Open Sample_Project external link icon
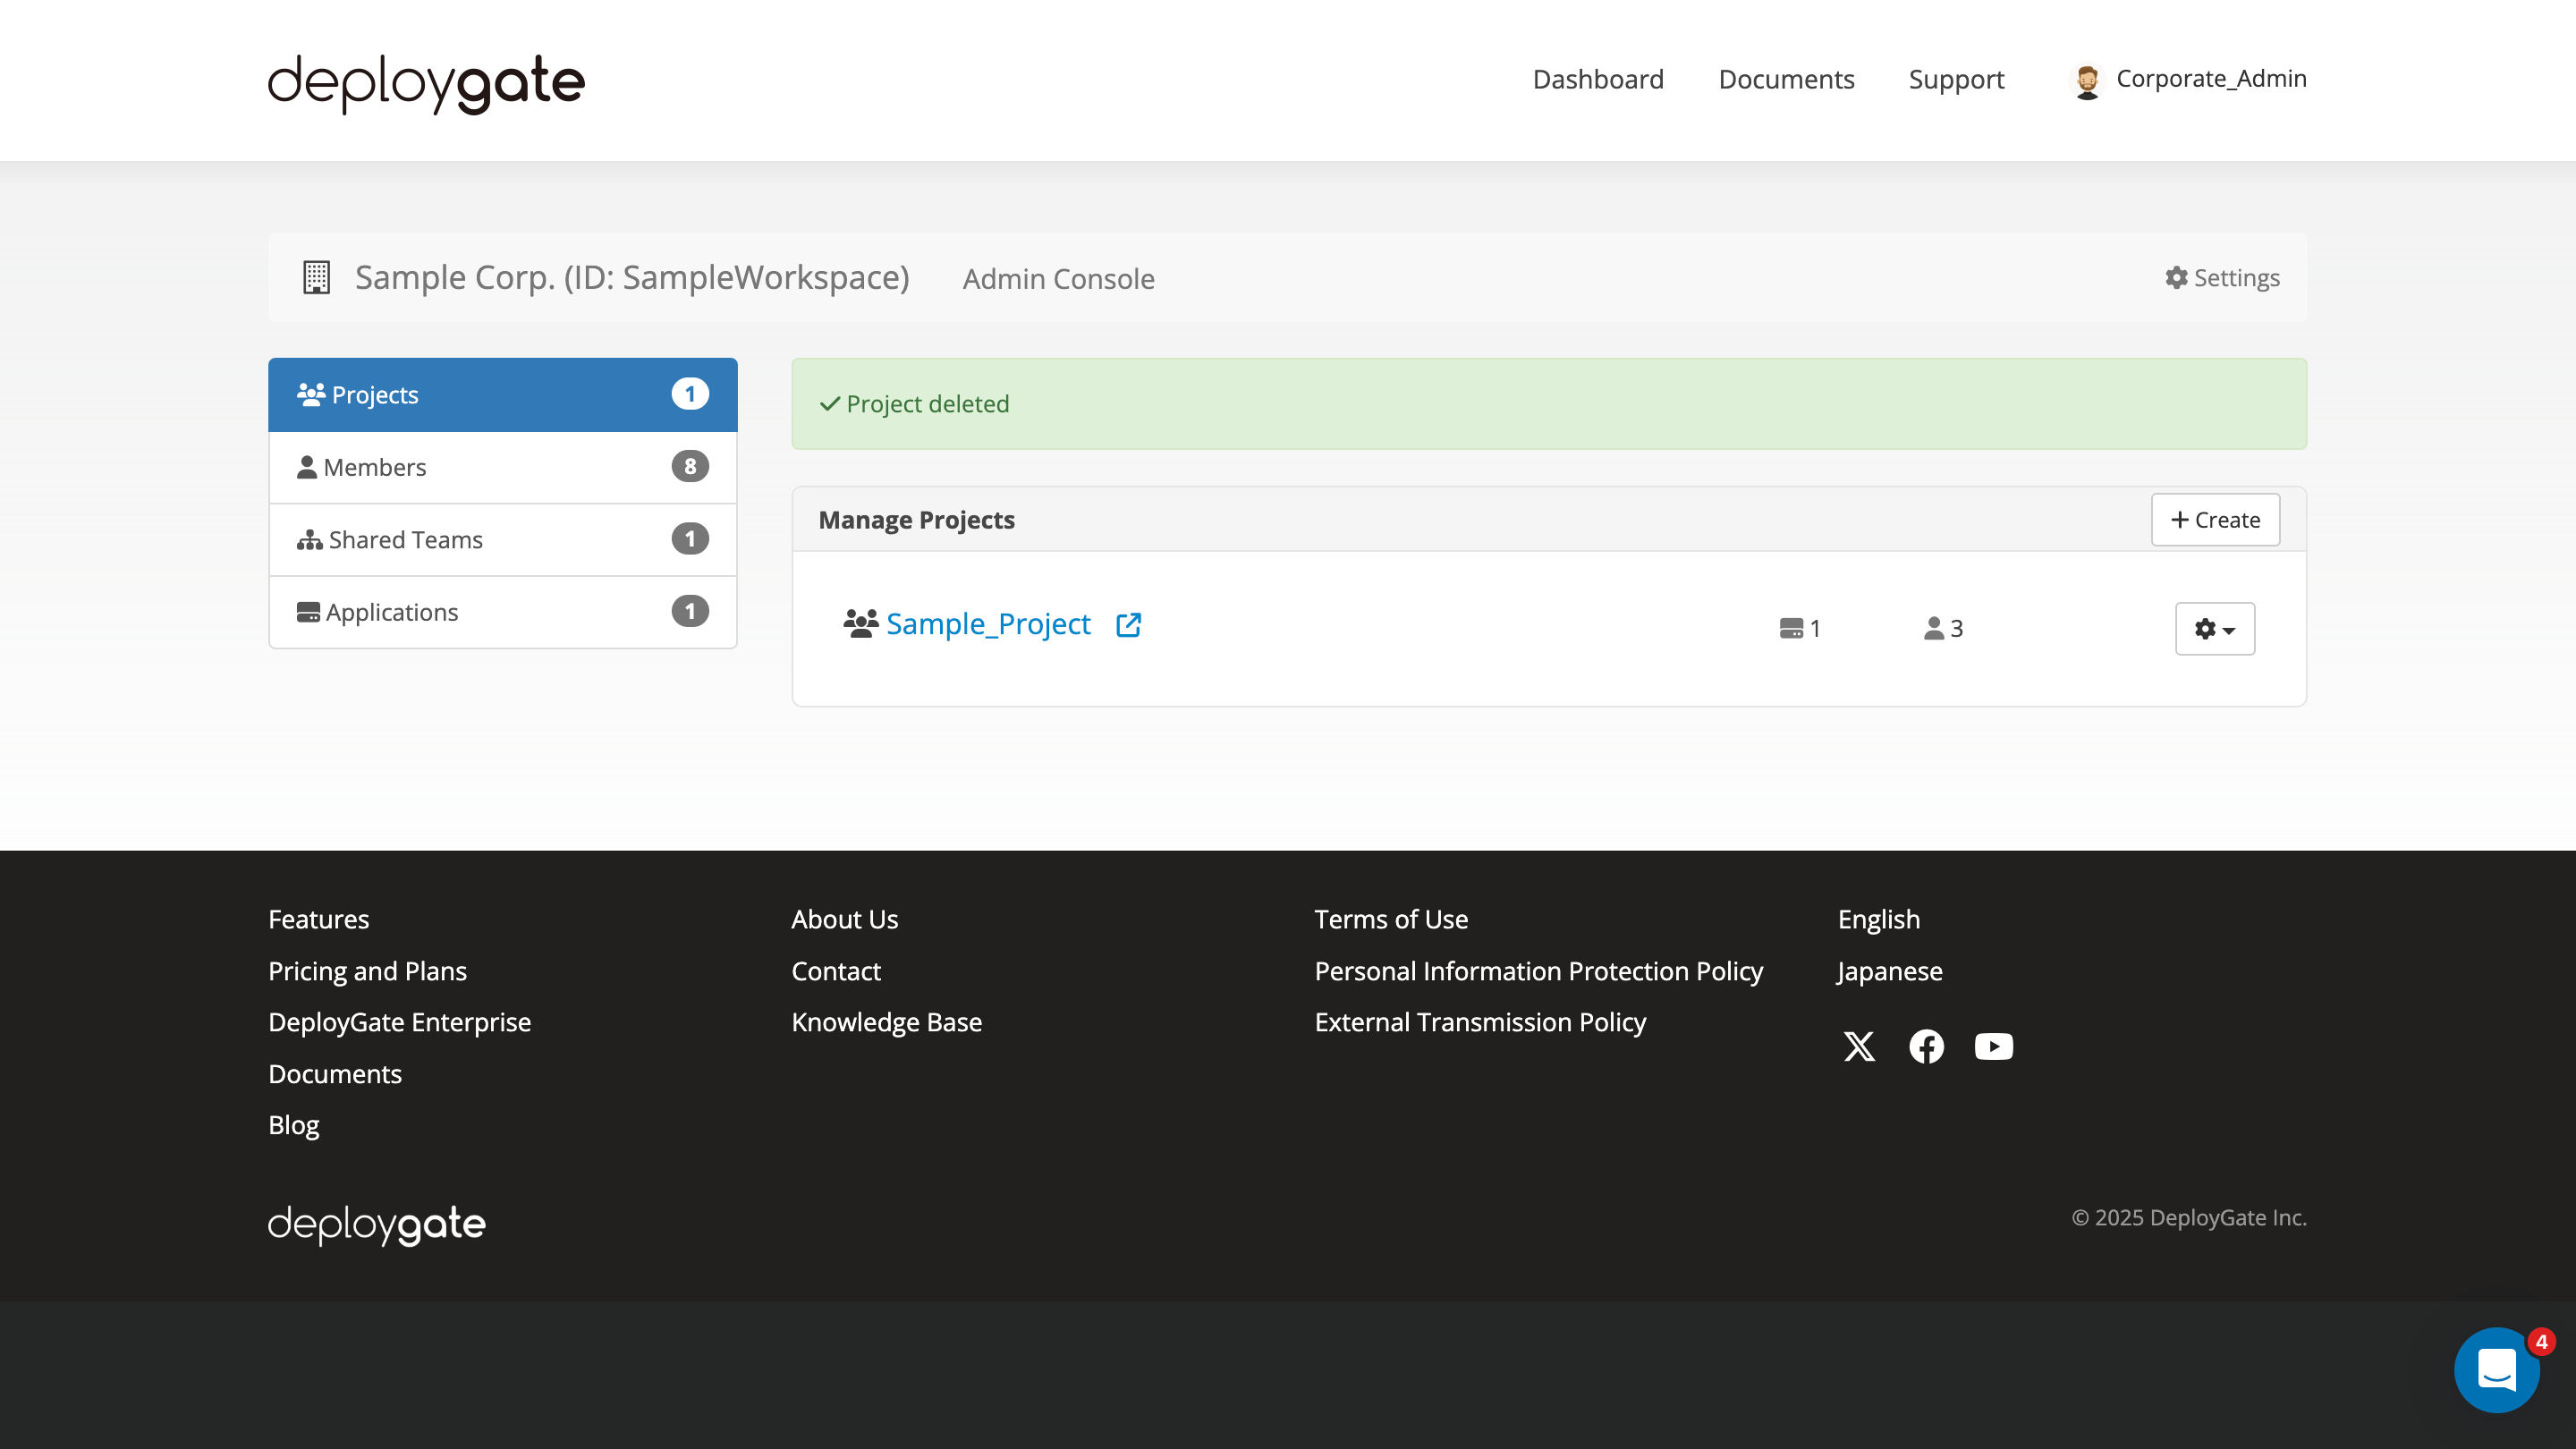Screen dimensions: 2576x1449 (x=1128, y=624)
